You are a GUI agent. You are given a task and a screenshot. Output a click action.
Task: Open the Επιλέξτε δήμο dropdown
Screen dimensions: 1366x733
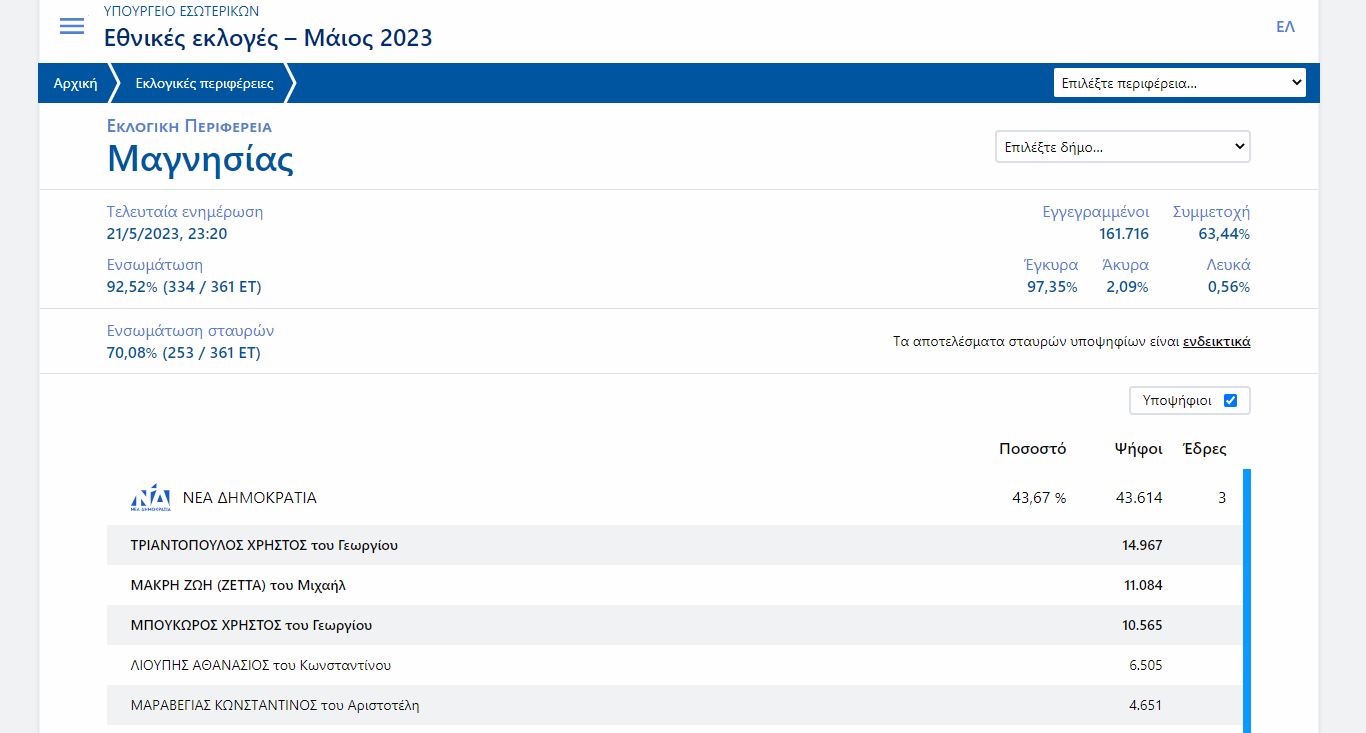pos(1123,147)
